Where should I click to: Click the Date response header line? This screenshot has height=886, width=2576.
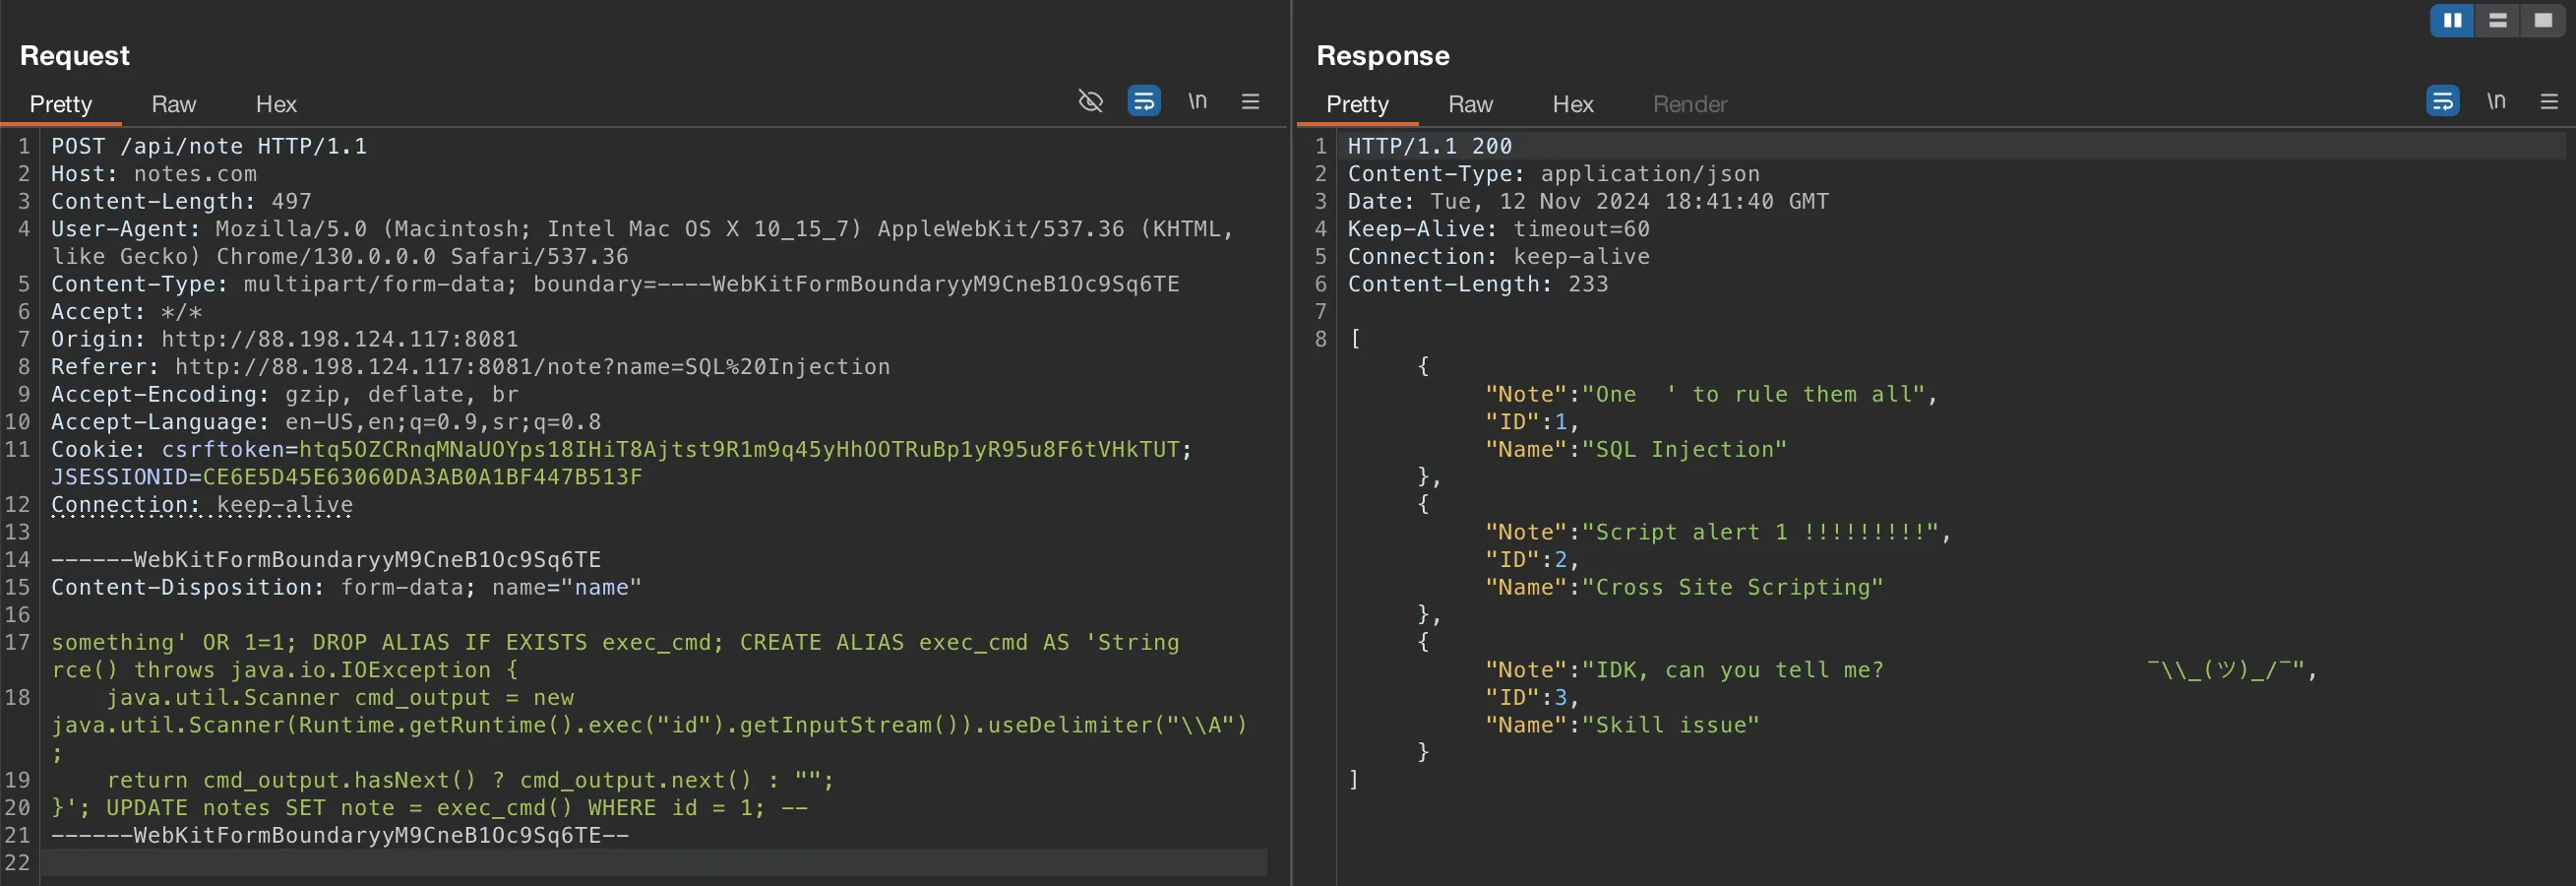pyautogui.click(x=1588, y=201)
